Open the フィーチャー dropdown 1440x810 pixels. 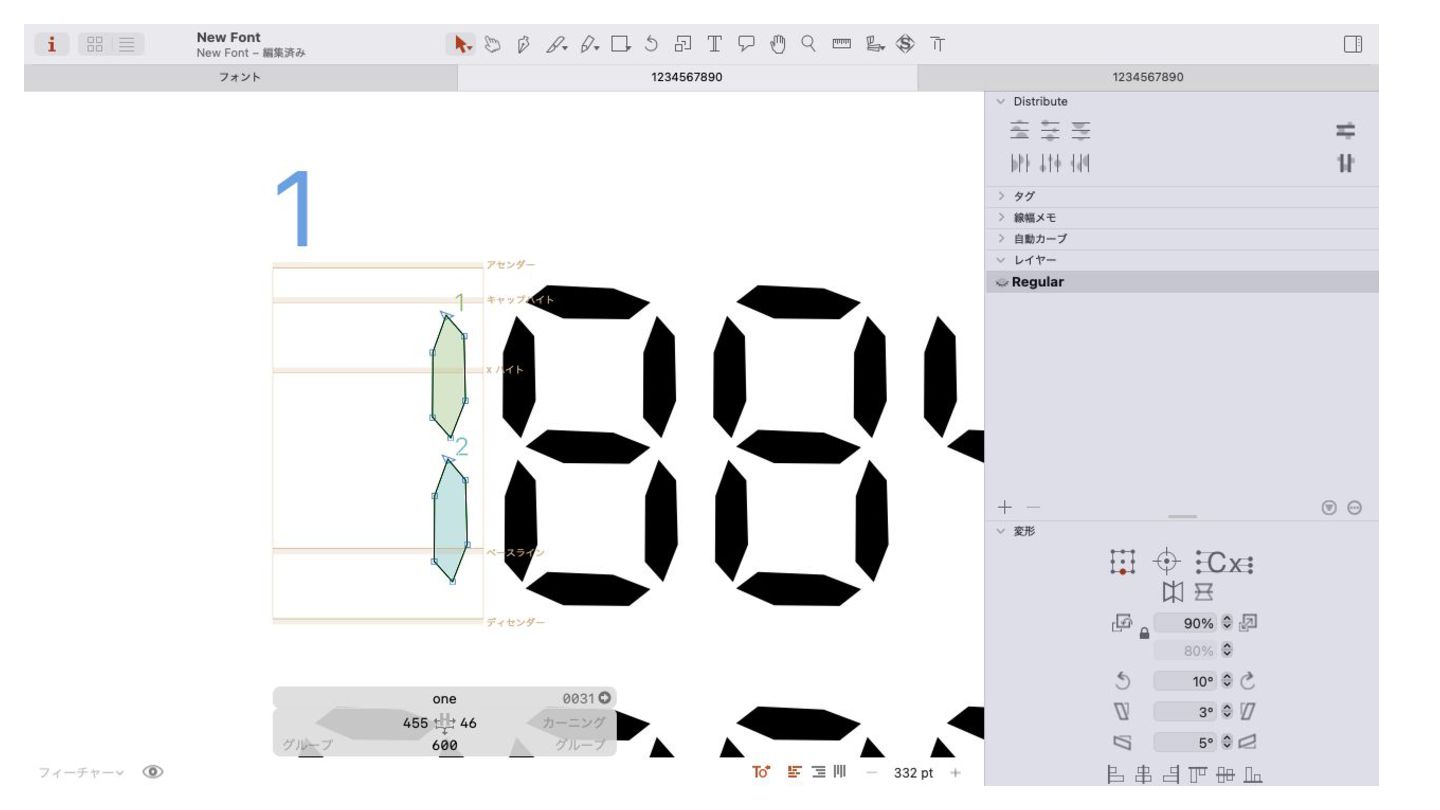pos(80,773)
